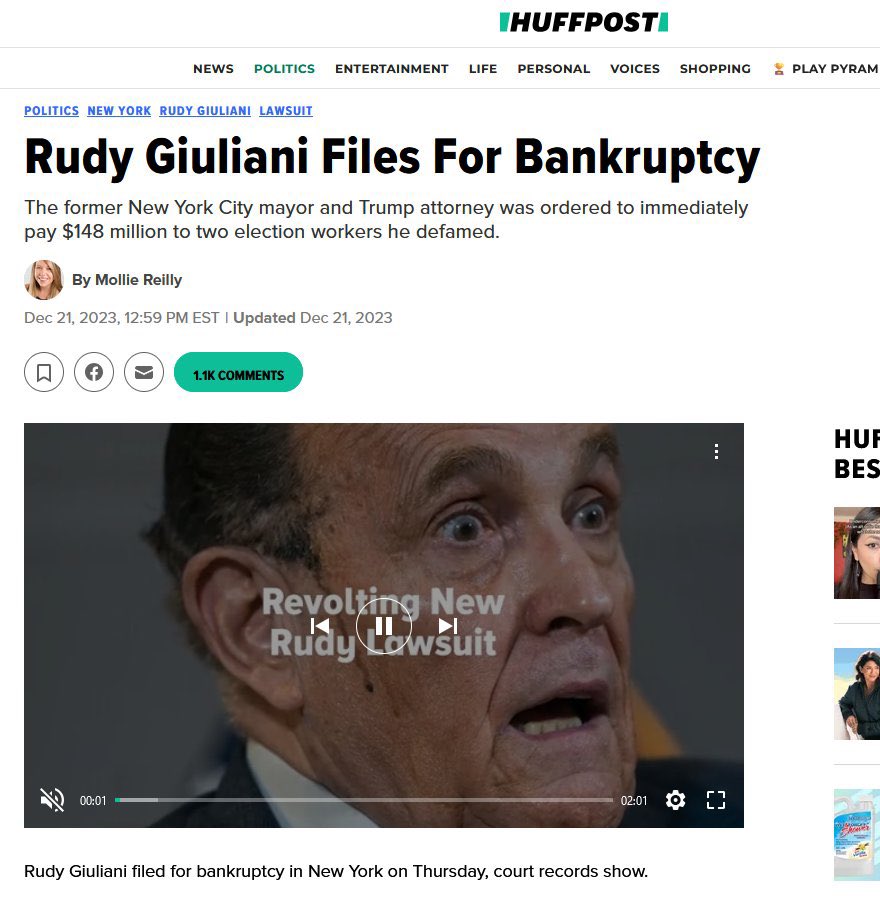Open the video settings gear
This screenshot has width=880, height=901.
pos(675,800)
